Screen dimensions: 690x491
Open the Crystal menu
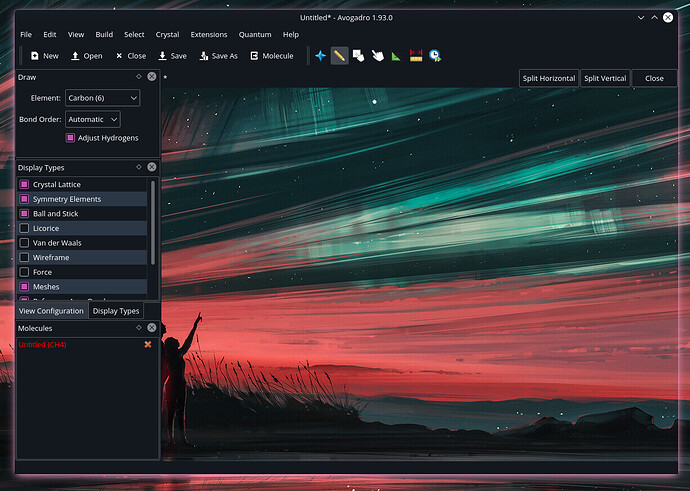click(x=167, y=34)
